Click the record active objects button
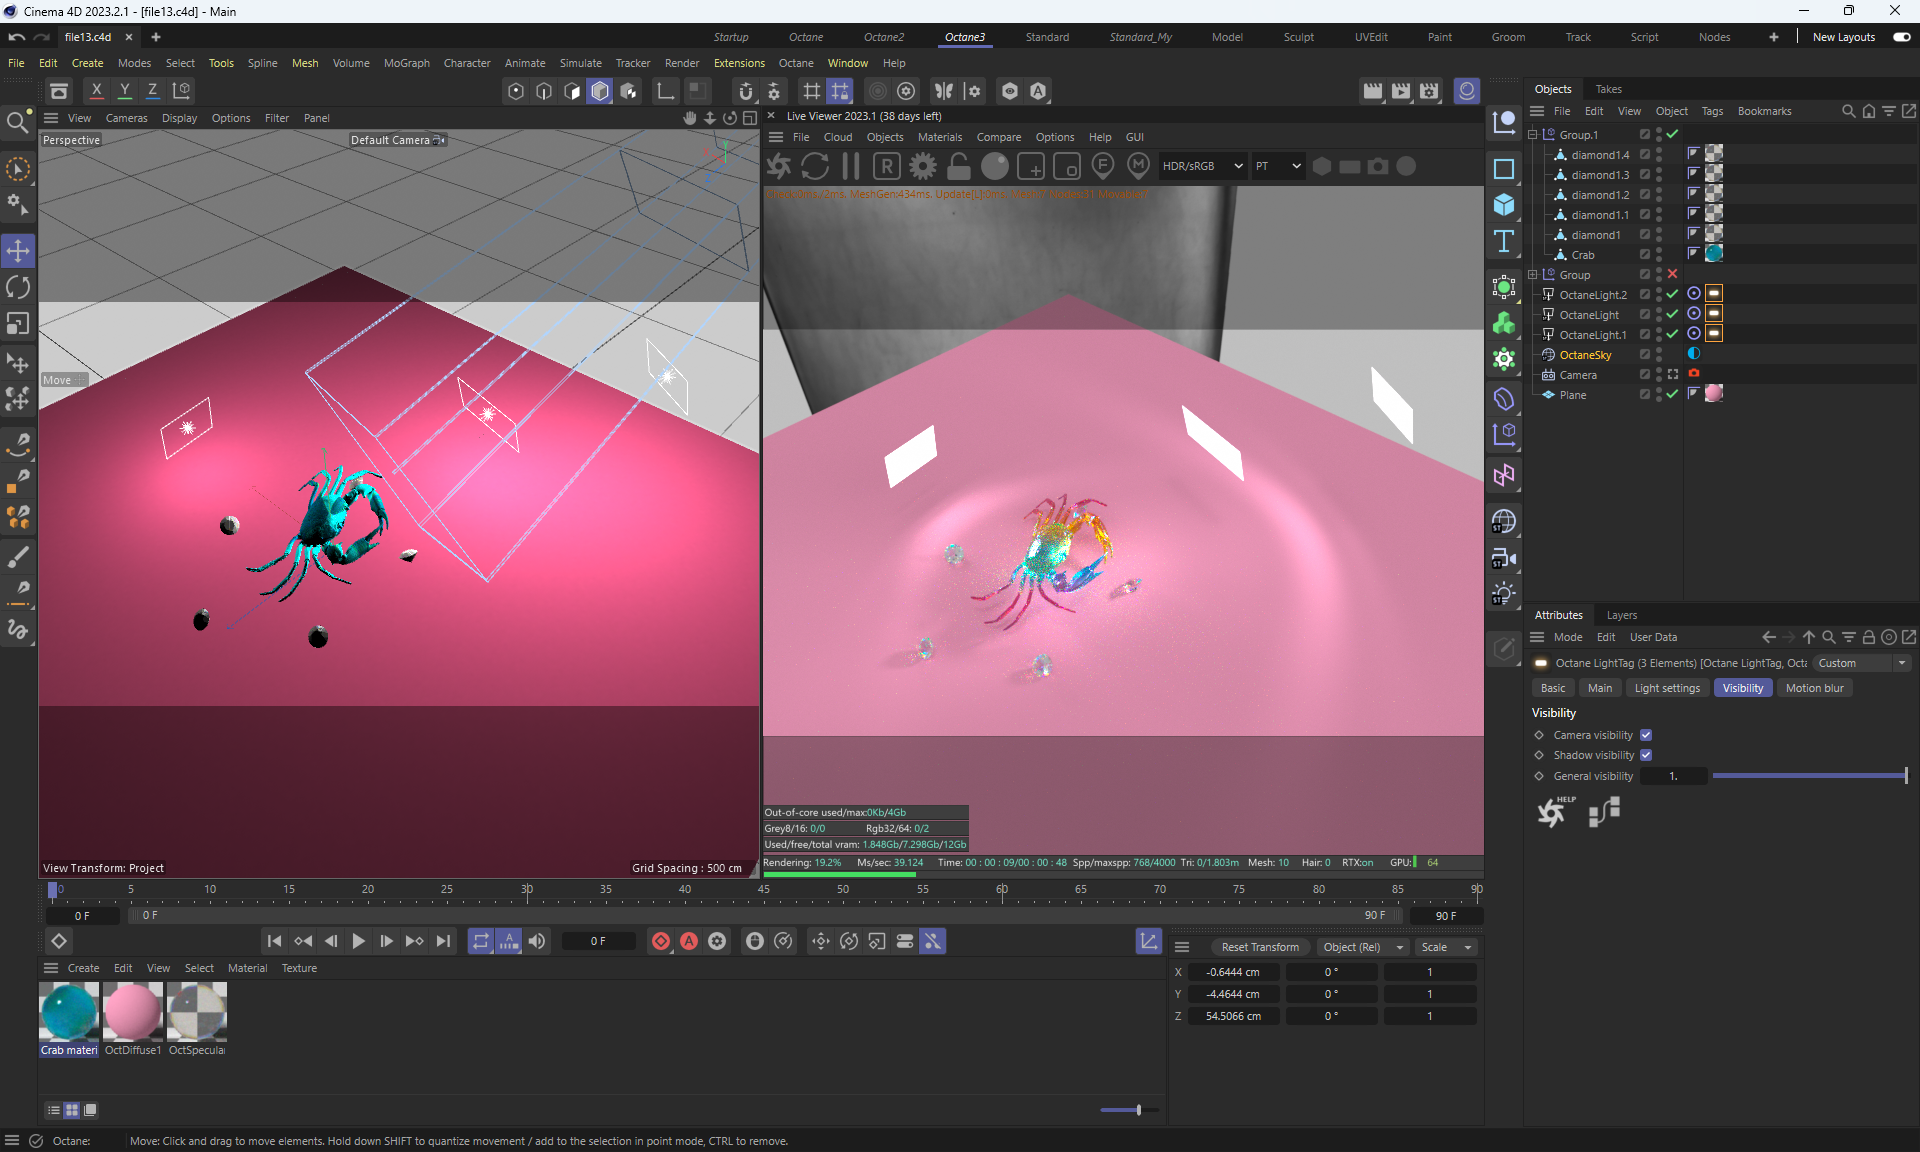The image size is (1920, 1152). 661,941
